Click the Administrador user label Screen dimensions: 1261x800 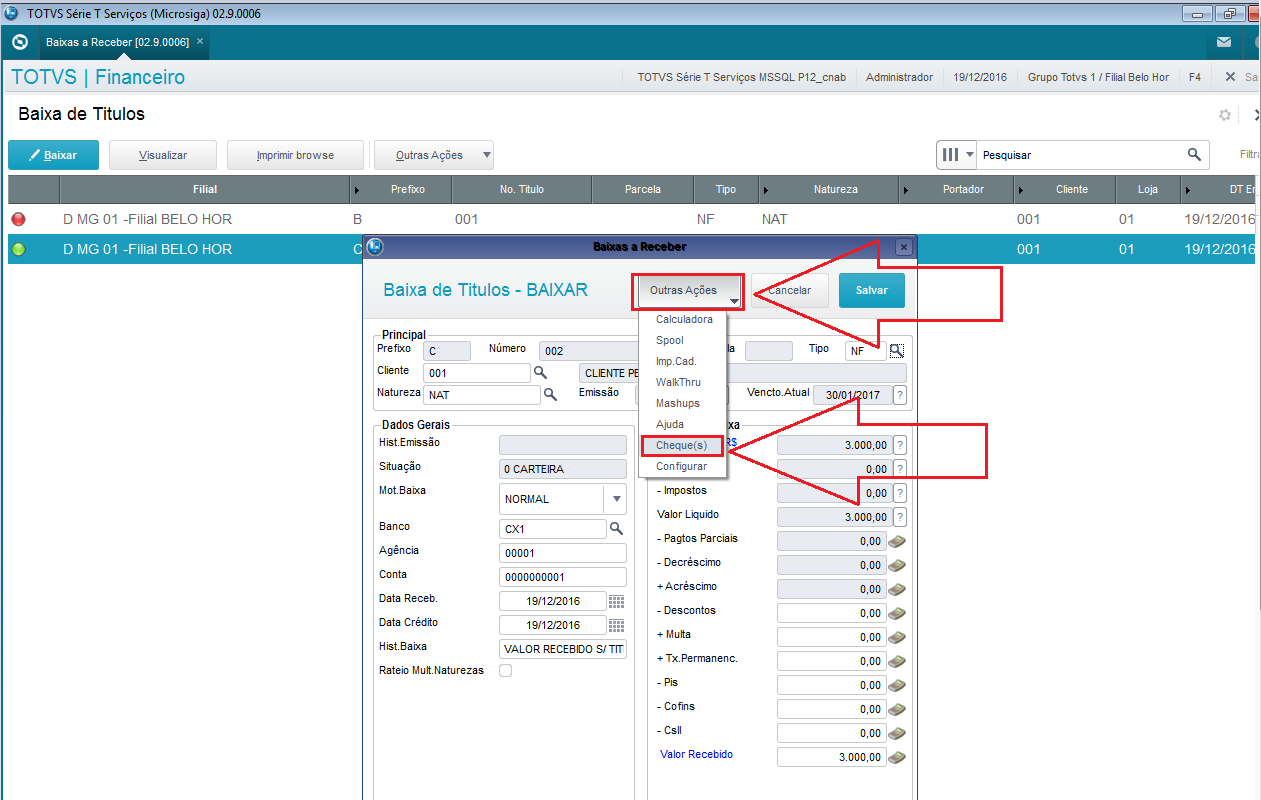pyautogui.click(x=899, y=77)
